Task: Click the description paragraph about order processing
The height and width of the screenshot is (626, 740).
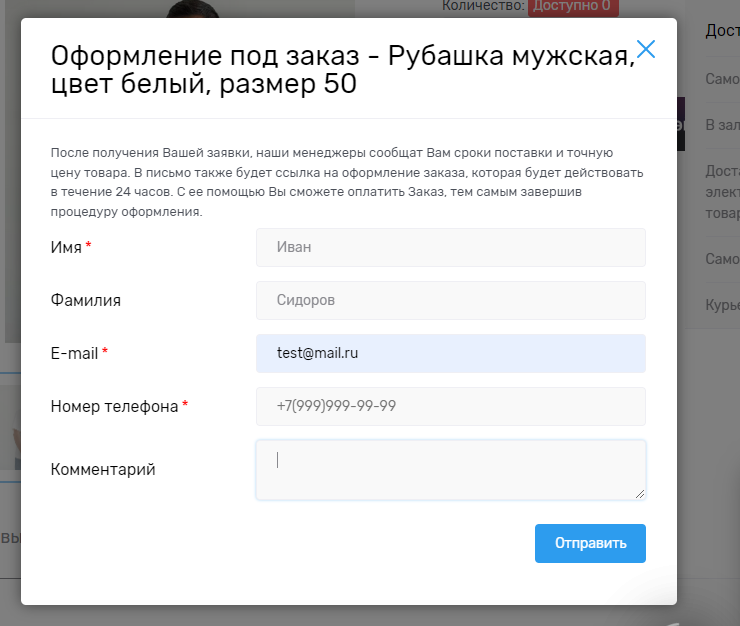Action: tap(347, 182)
